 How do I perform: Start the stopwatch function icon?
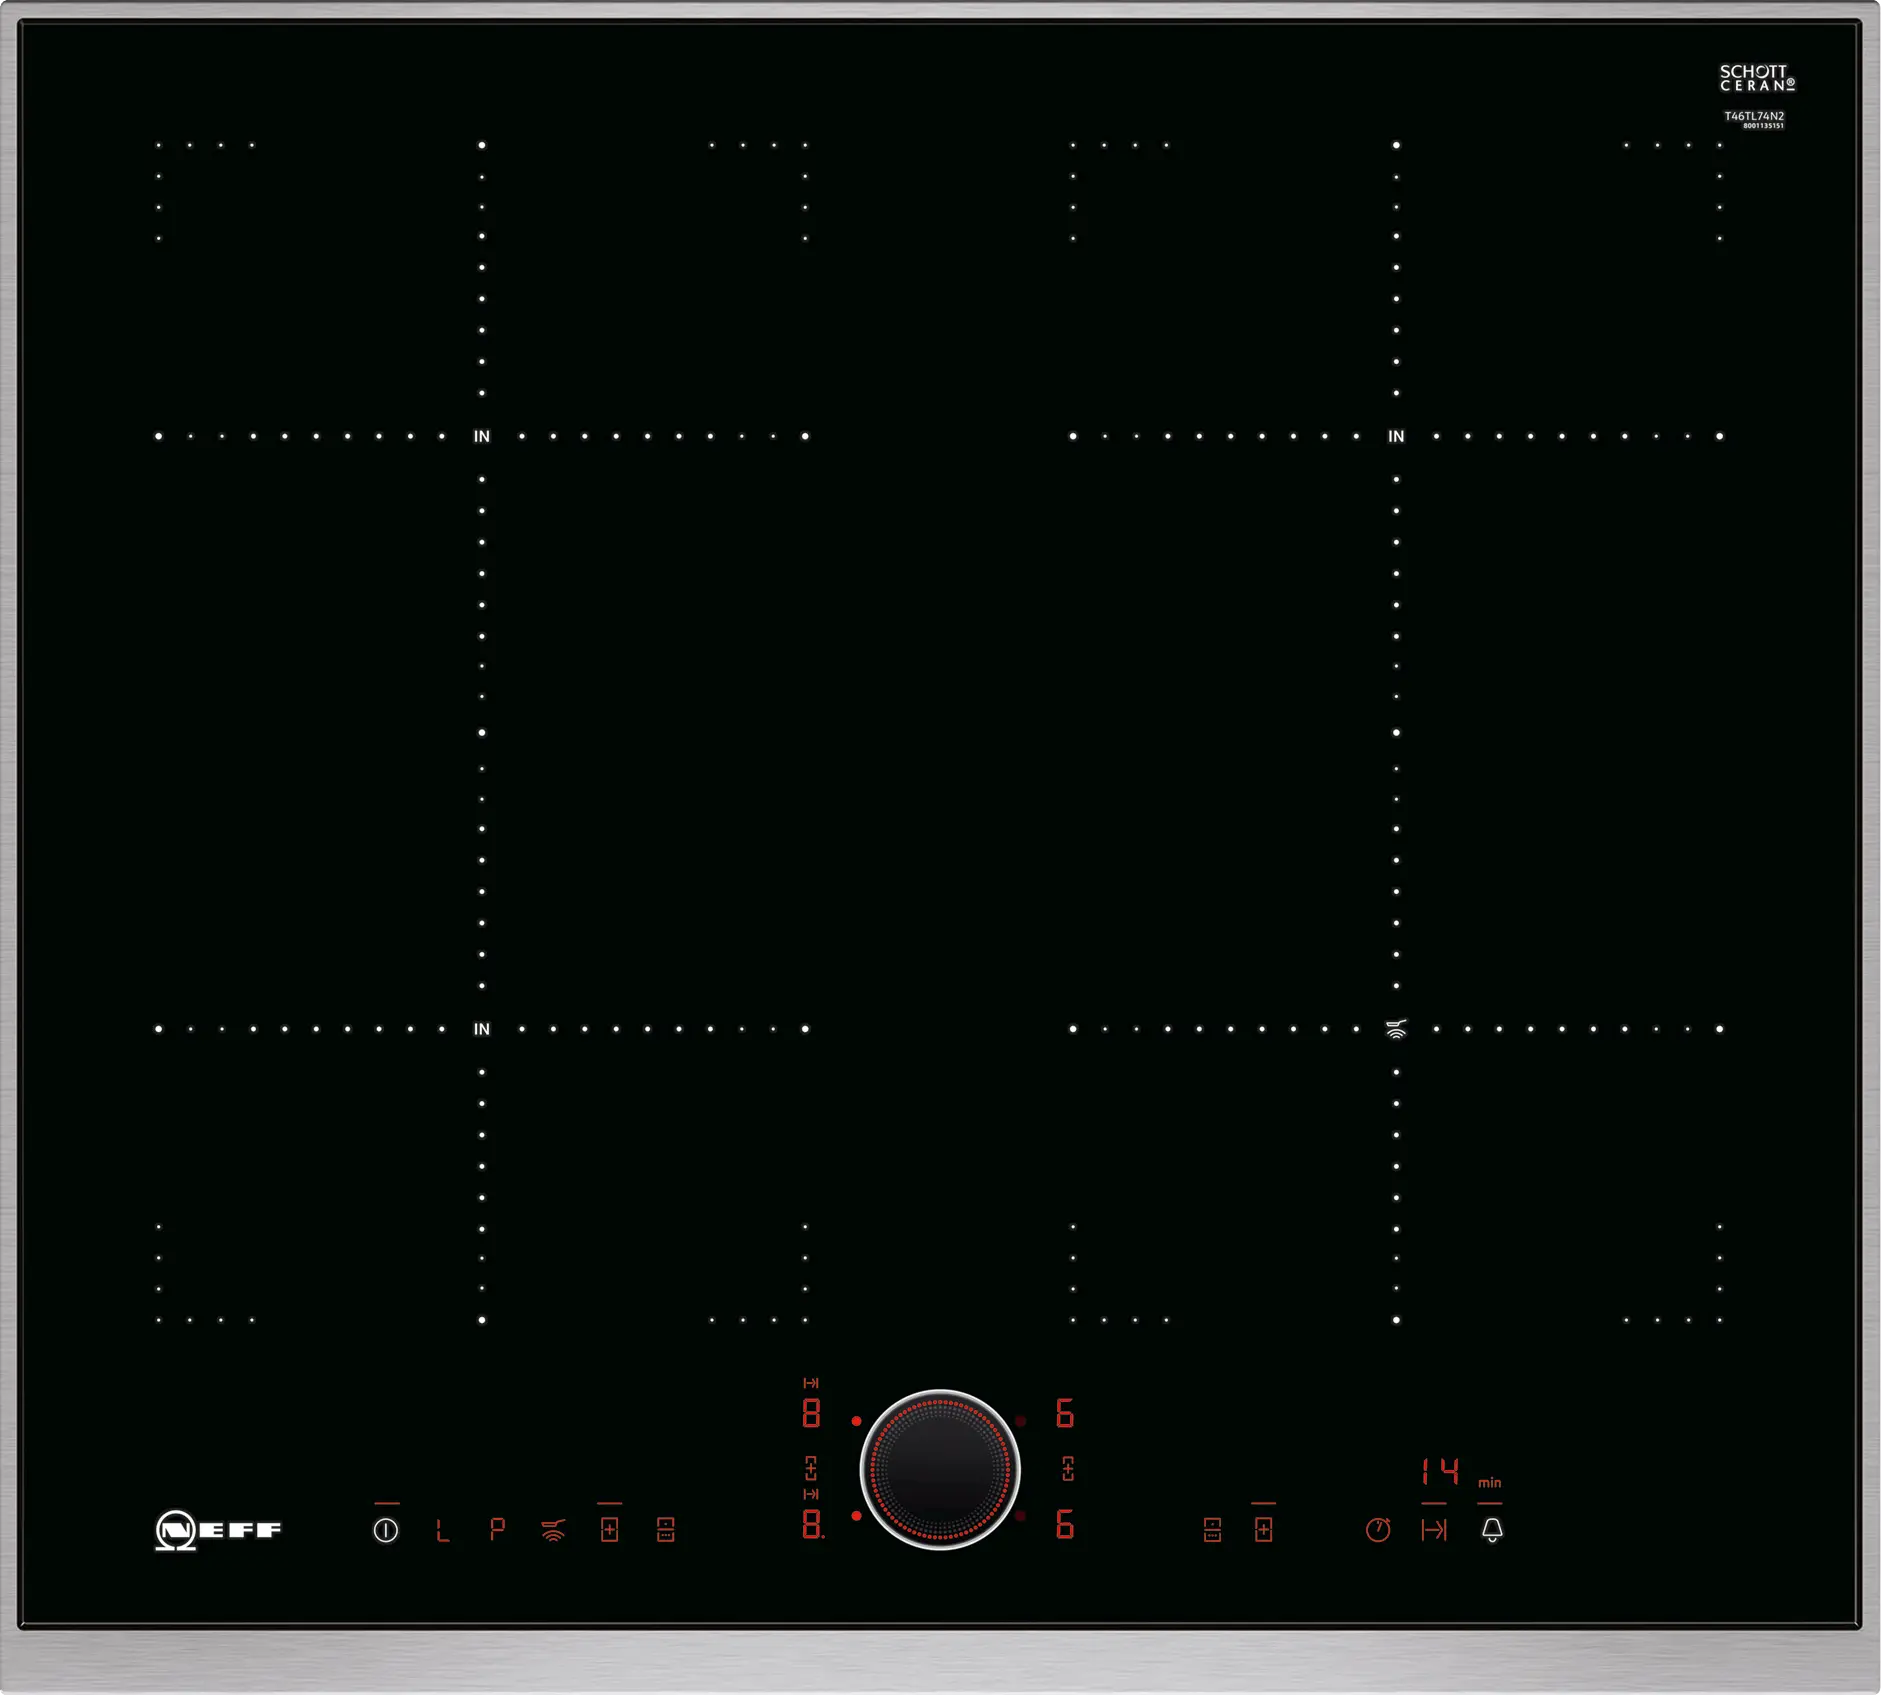pos(1378,1530)
